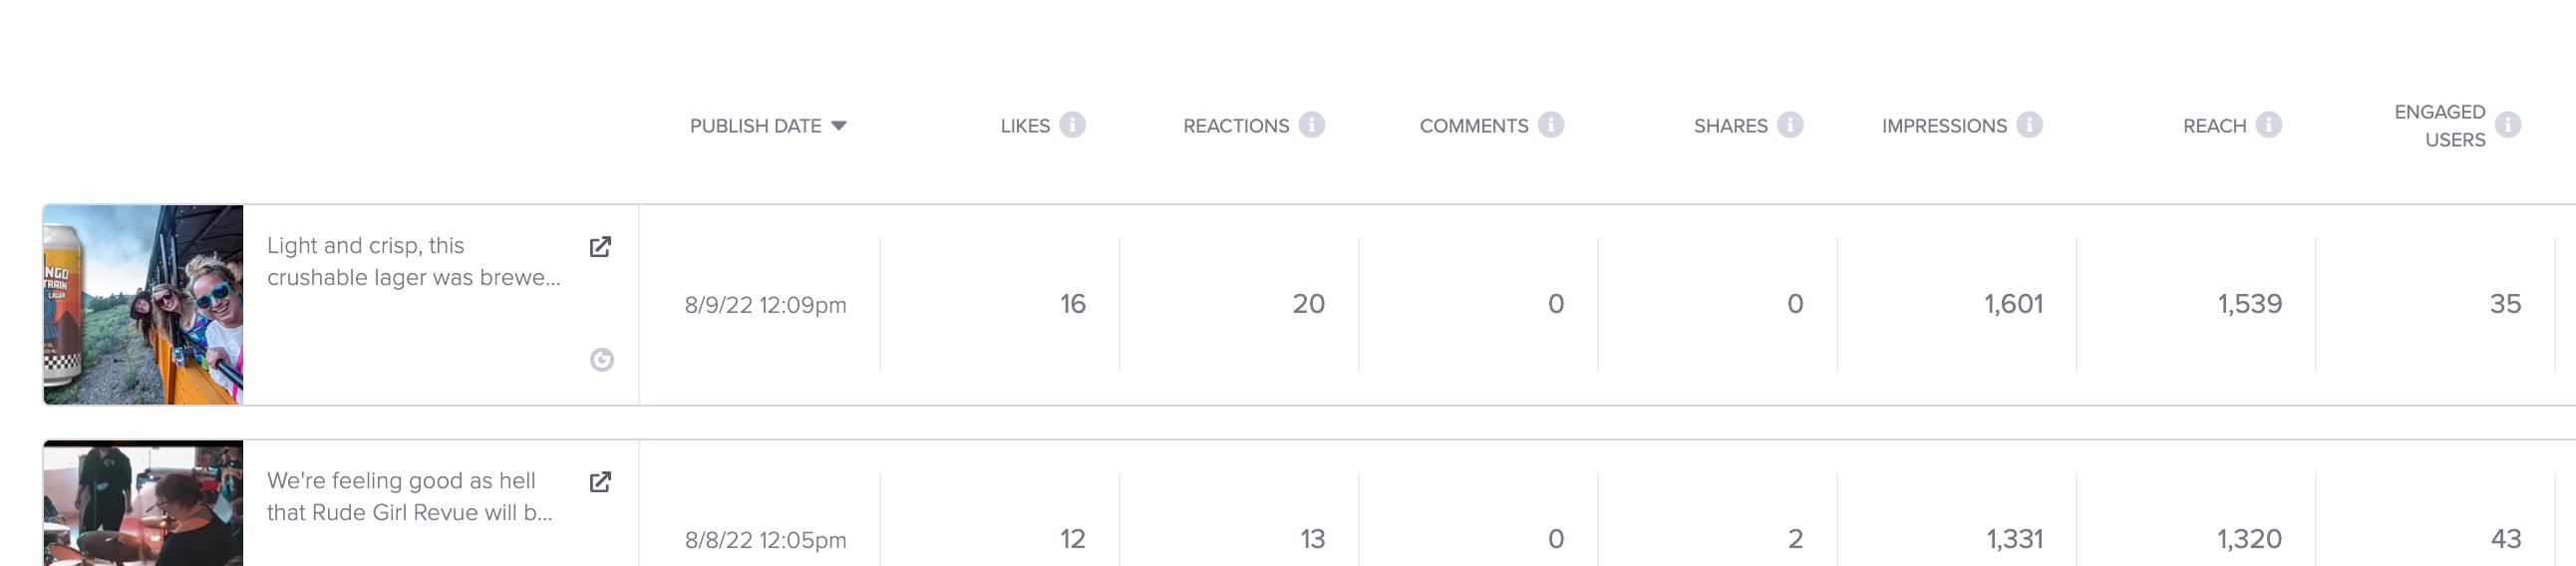Screen dimensions: 2576x566
Task: Click the Impressions info icon
Action: click(2029, 125)
